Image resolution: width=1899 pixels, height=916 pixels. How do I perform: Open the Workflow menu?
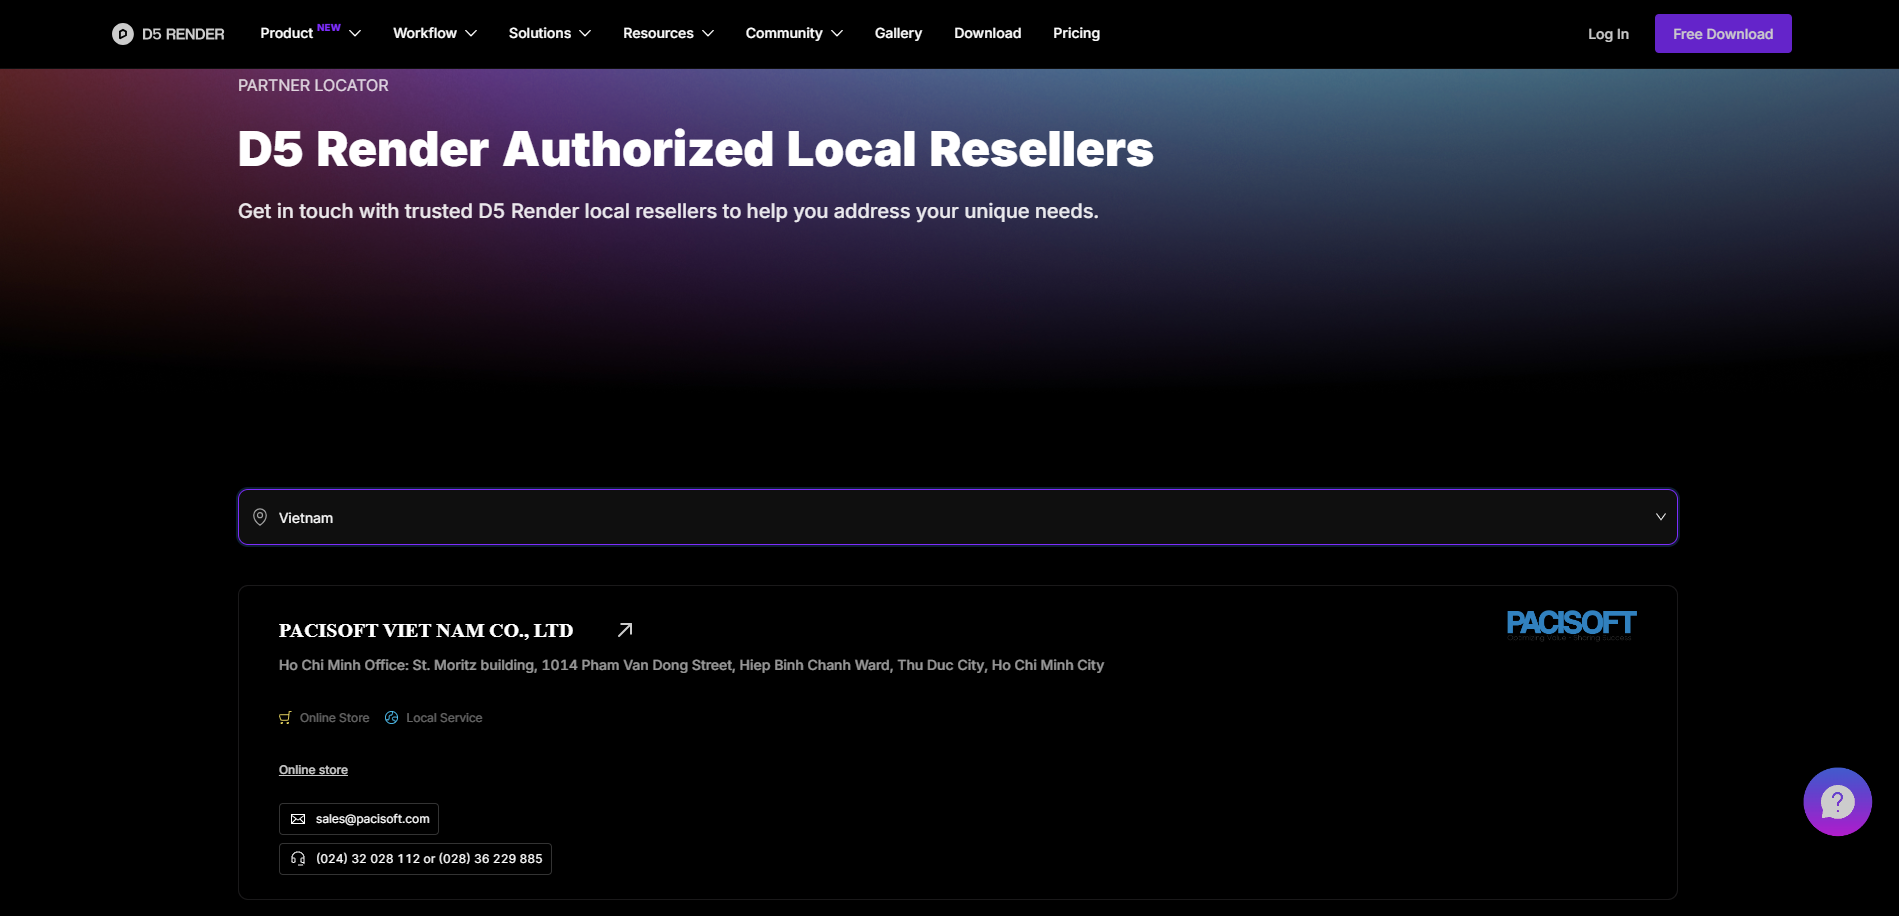pos(435,33)
